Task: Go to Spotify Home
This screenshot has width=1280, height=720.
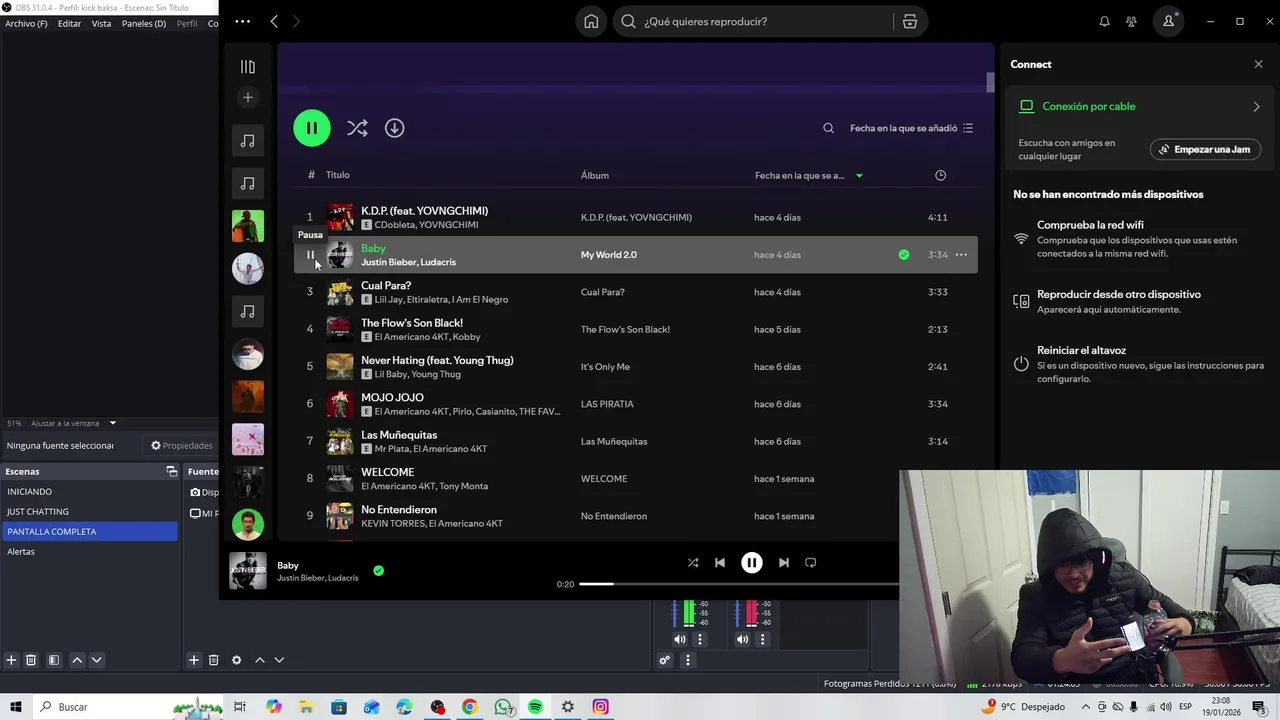Action: click(591, 21)
